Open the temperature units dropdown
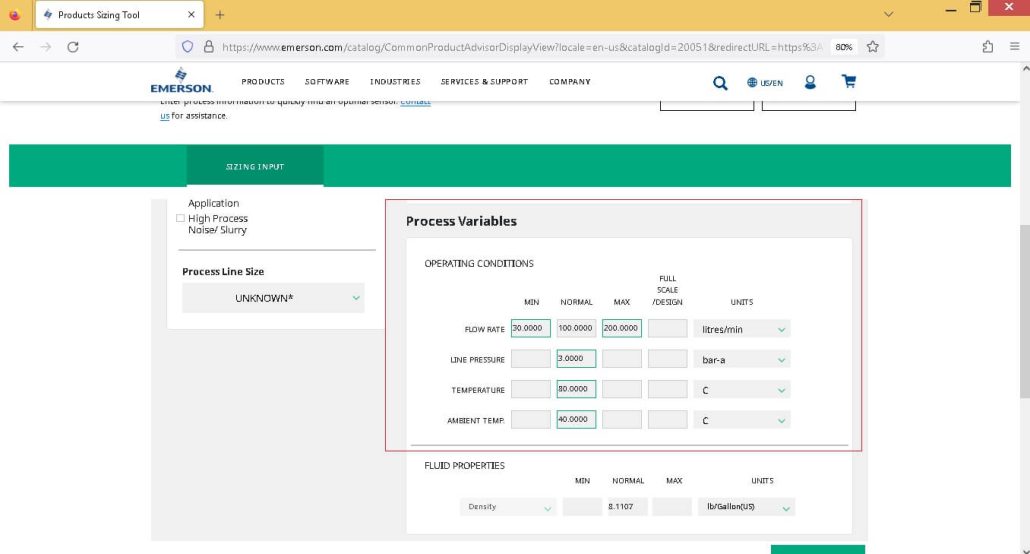Screen dimensions: 1030x554 pos(742,390)
